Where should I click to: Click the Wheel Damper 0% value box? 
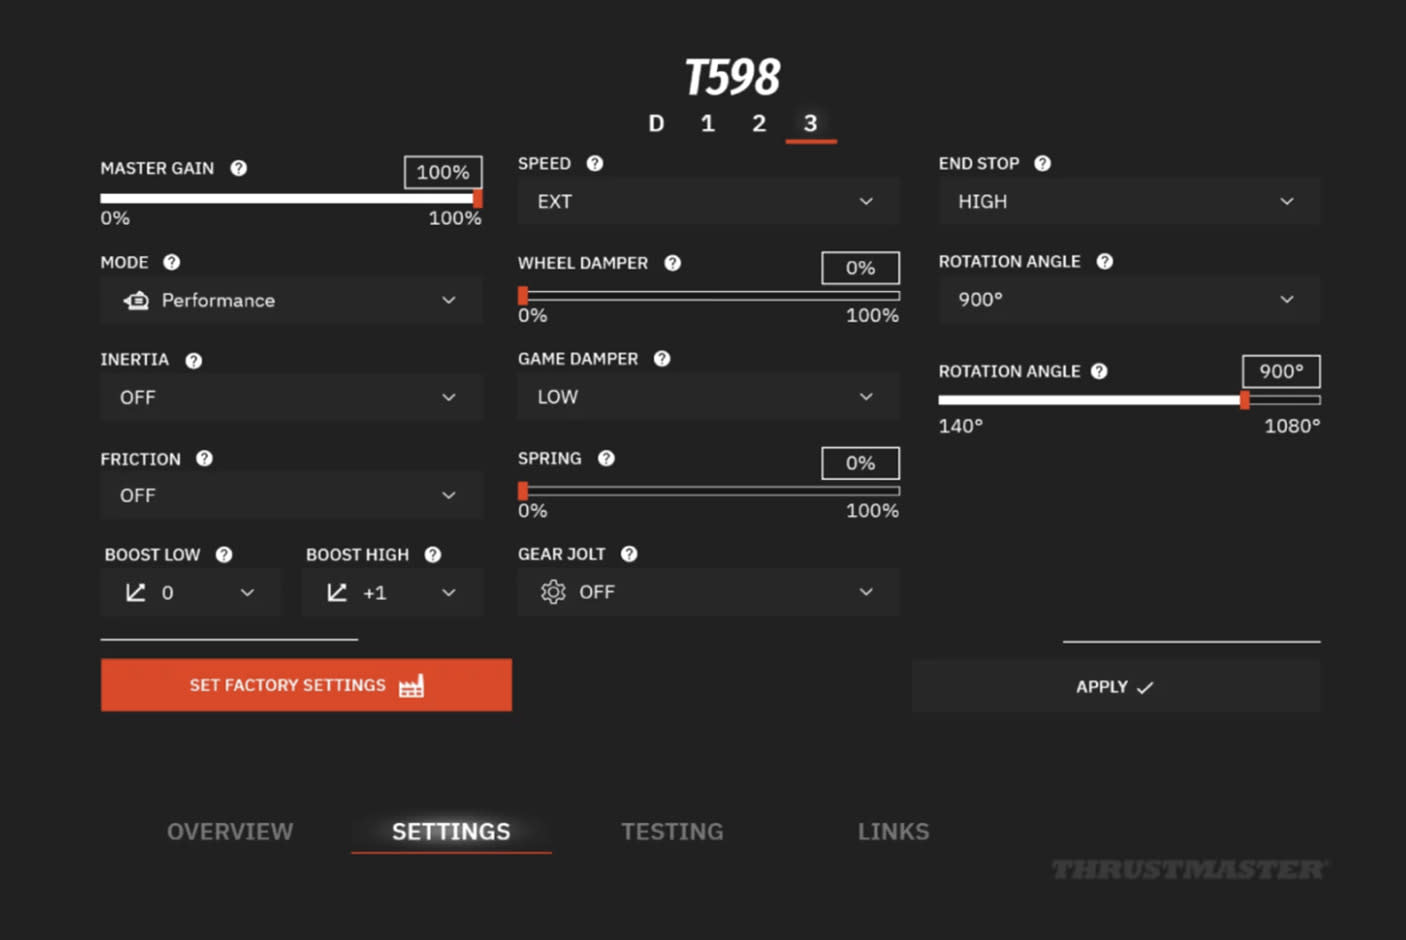[x=860, y=268]
